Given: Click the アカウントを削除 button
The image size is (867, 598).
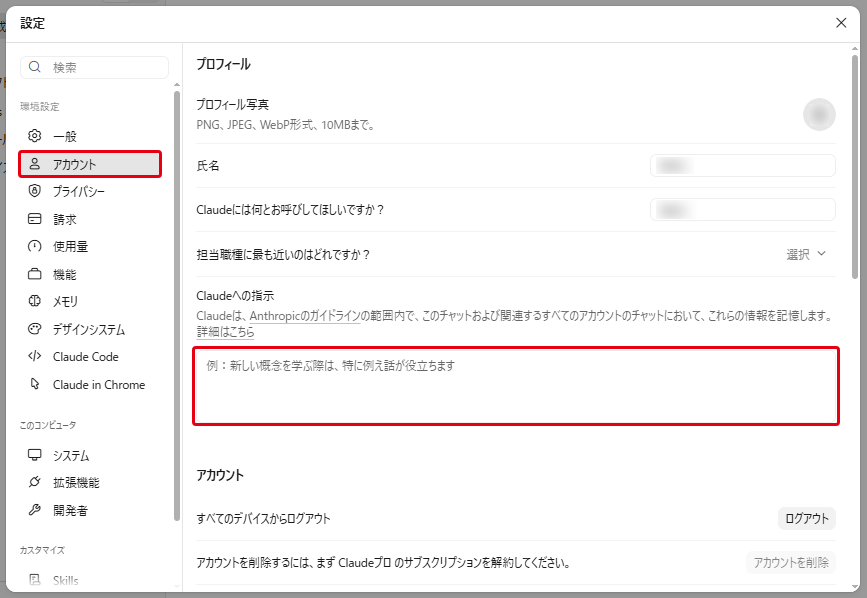Looking at the screenshot, I should [x=791, y=563].
